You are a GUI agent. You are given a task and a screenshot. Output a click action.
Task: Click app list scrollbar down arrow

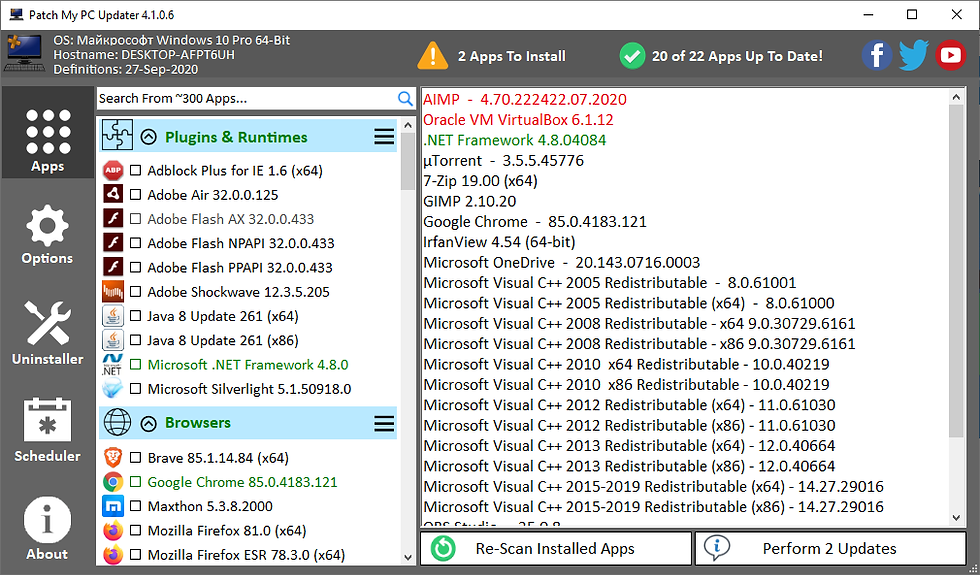(x=408, y=557)
